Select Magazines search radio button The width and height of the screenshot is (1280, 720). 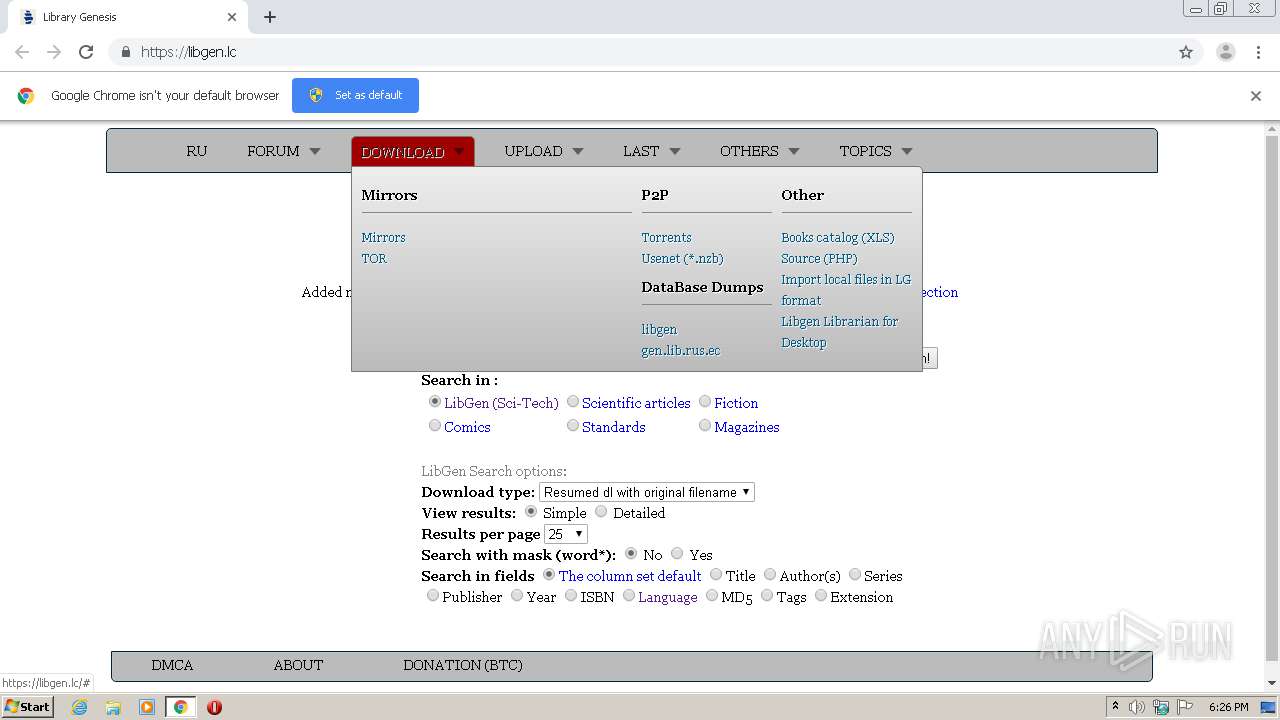[x=705, y=425]
